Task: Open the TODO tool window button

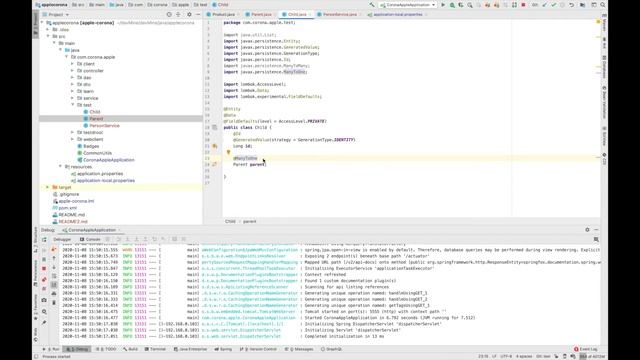Action: coord(106,349)
